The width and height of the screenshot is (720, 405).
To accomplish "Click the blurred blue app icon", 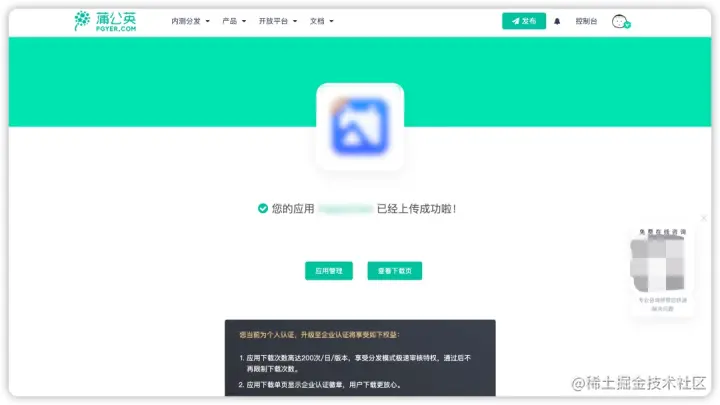I will 360,126.
